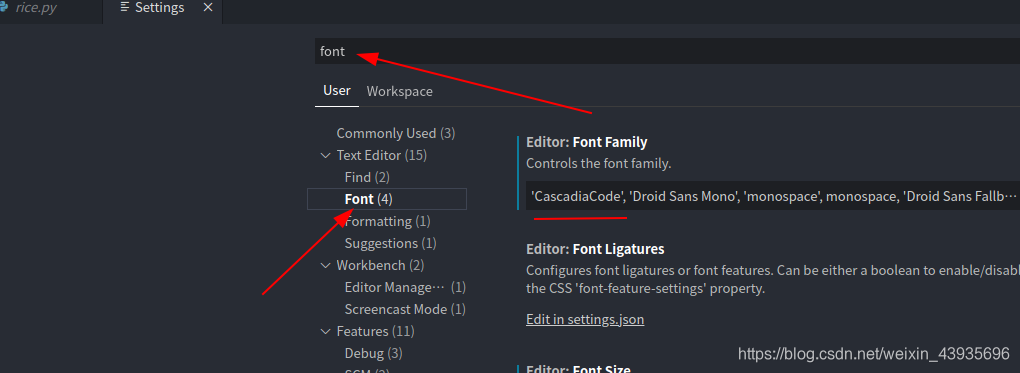Click 'Controls the font family.' description
1020x373 pixels.
coord(598,163)
